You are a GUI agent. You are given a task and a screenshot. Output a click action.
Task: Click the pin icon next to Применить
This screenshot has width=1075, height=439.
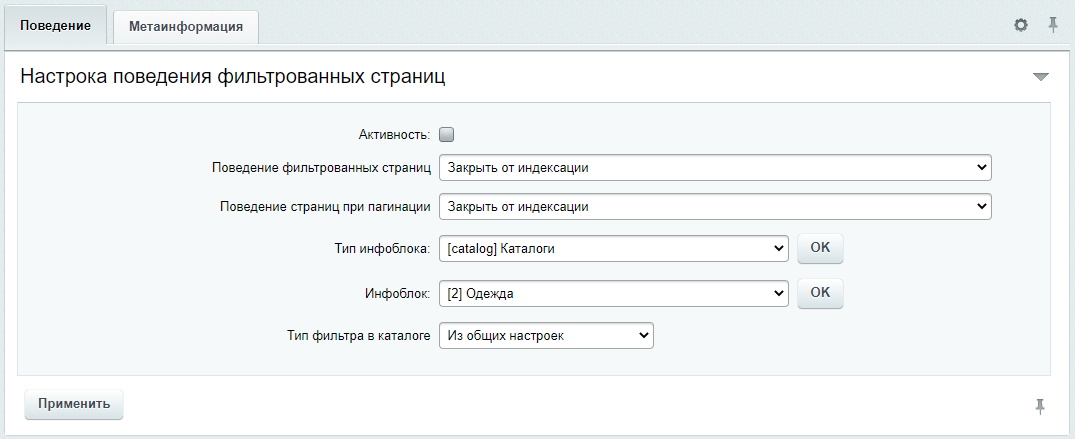pos(1040,406)
